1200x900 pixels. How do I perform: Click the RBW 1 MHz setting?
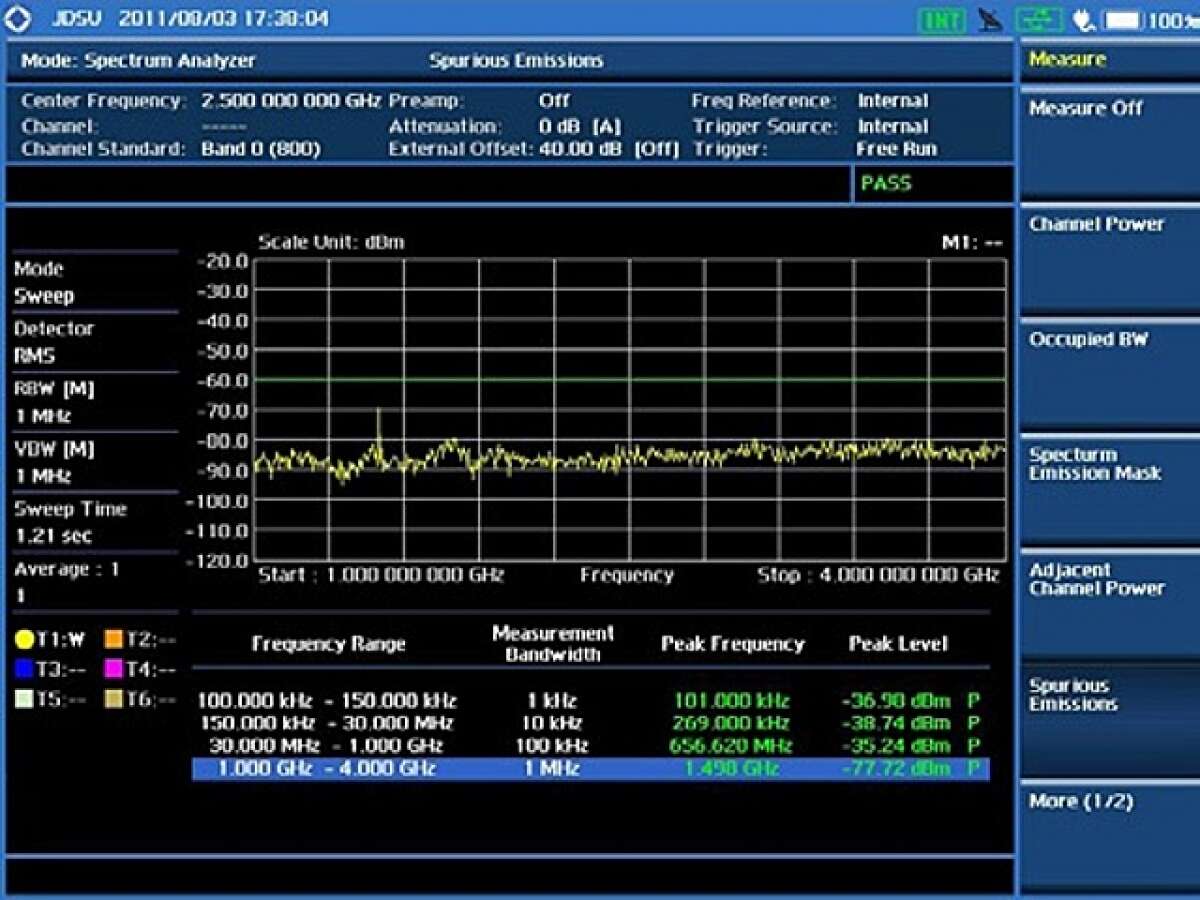[x=95, y=402]
